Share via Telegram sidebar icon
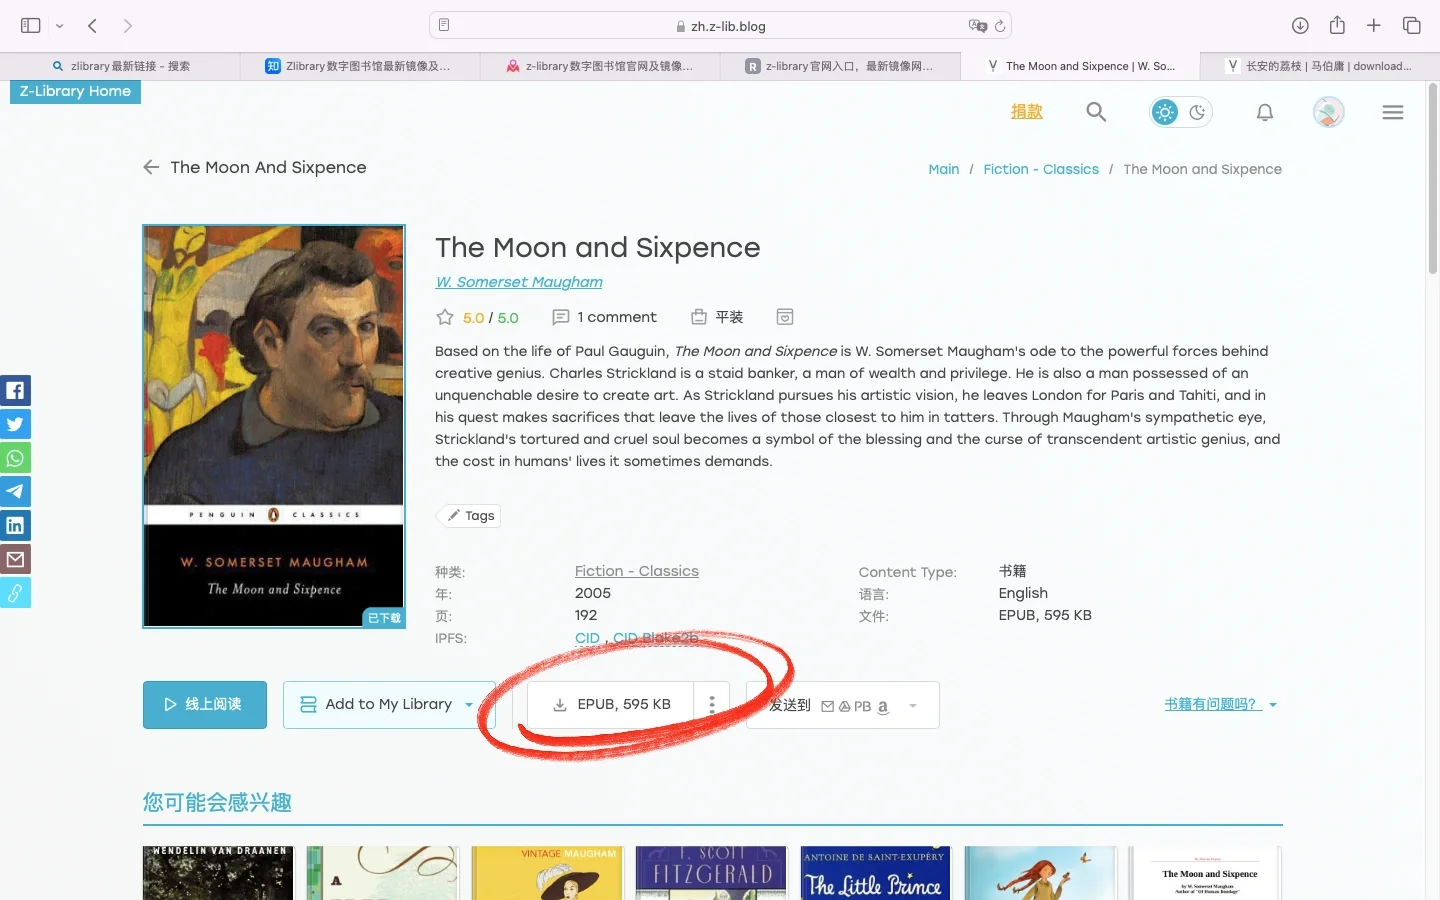The image size is (1440, 900). [x=15, y=491]
